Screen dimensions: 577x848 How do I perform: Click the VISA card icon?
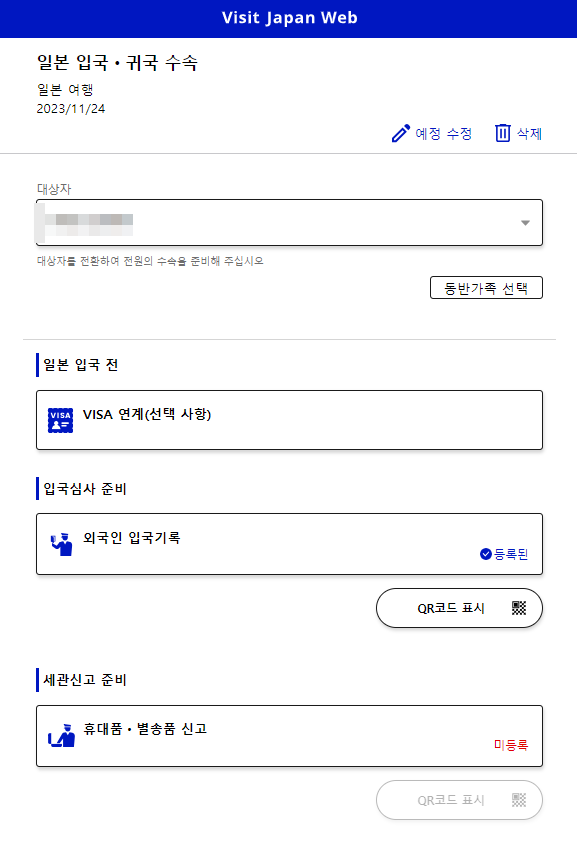58,420
